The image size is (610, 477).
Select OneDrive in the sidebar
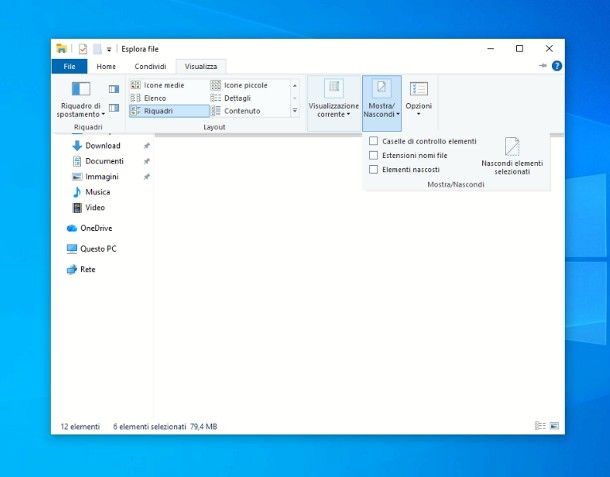pos(89,228)
